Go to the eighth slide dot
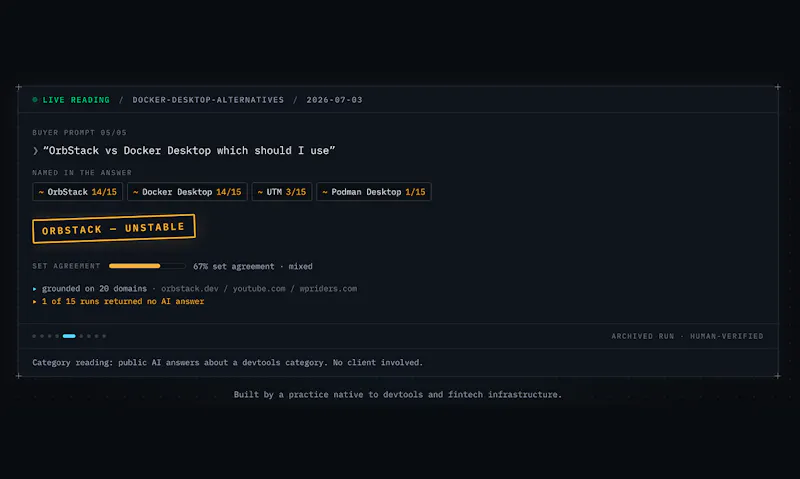This screenshot has height=479, width=800. (x=96, y=336)
